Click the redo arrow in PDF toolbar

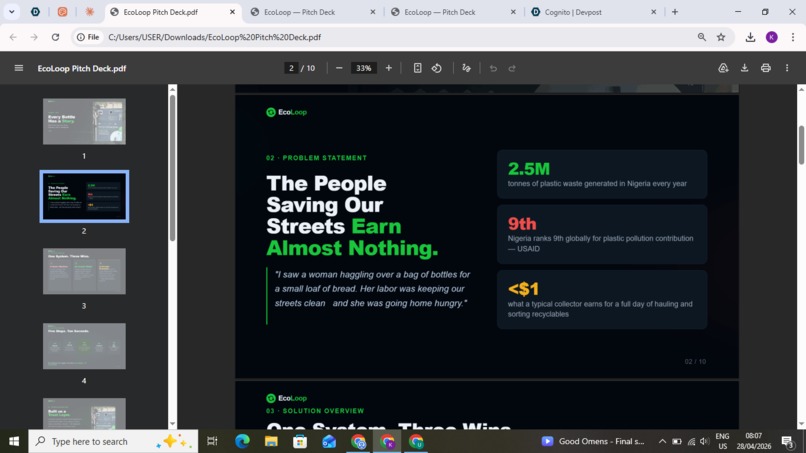click(512, 68)
